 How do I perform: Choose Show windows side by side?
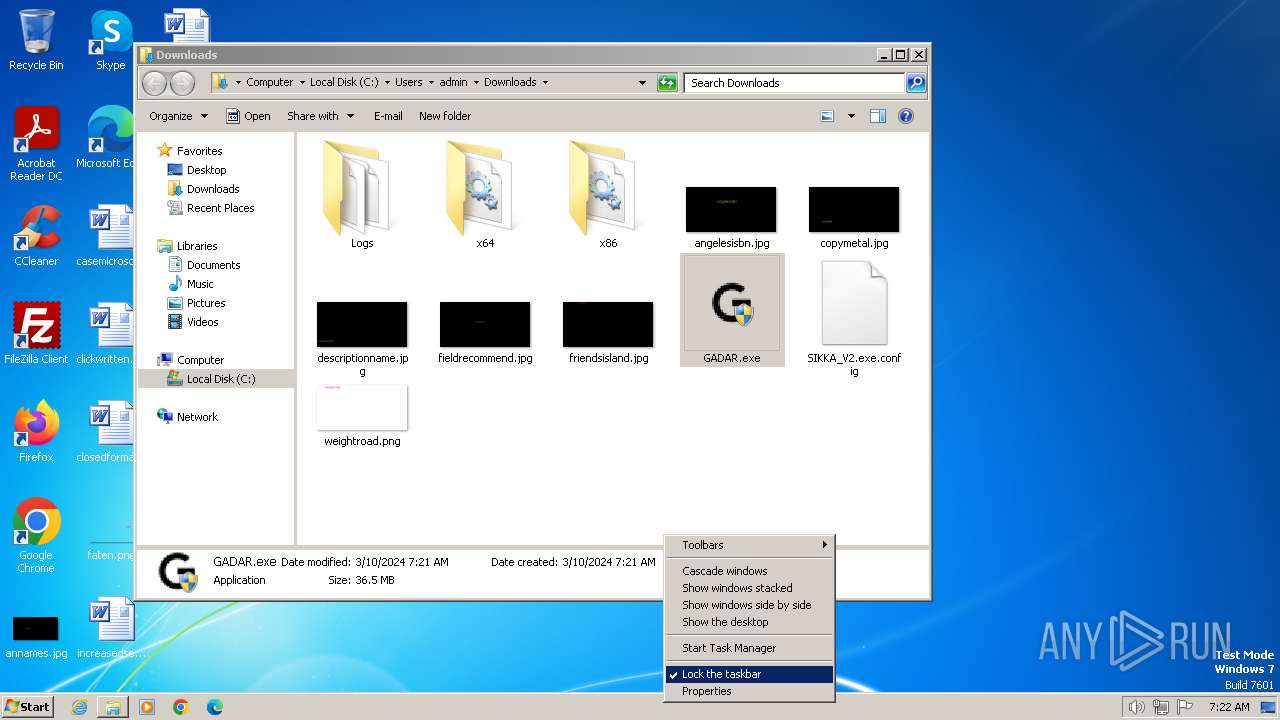click(x=749, y=605)
